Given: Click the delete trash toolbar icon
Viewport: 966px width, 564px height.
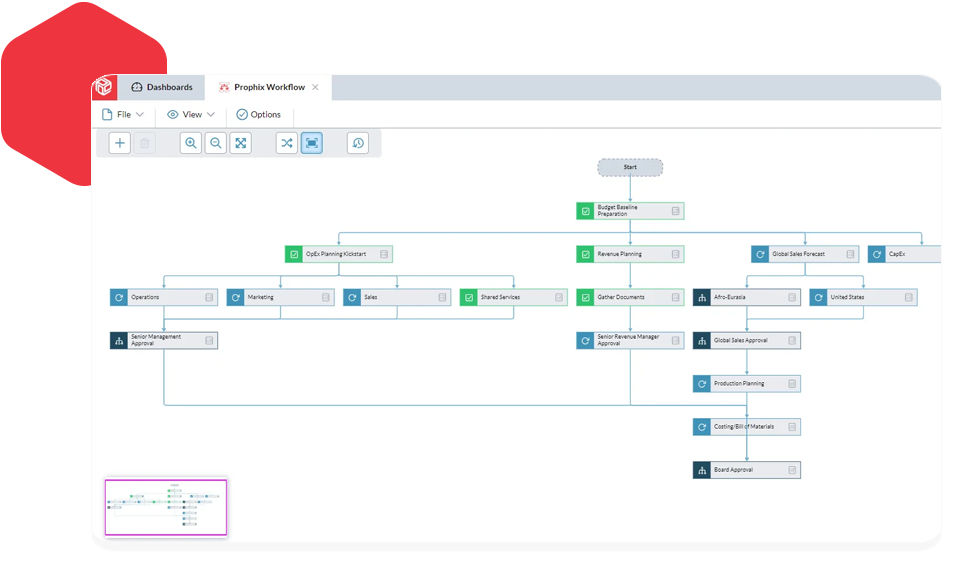Looking at the screenshot, I should tap(145, 143).
